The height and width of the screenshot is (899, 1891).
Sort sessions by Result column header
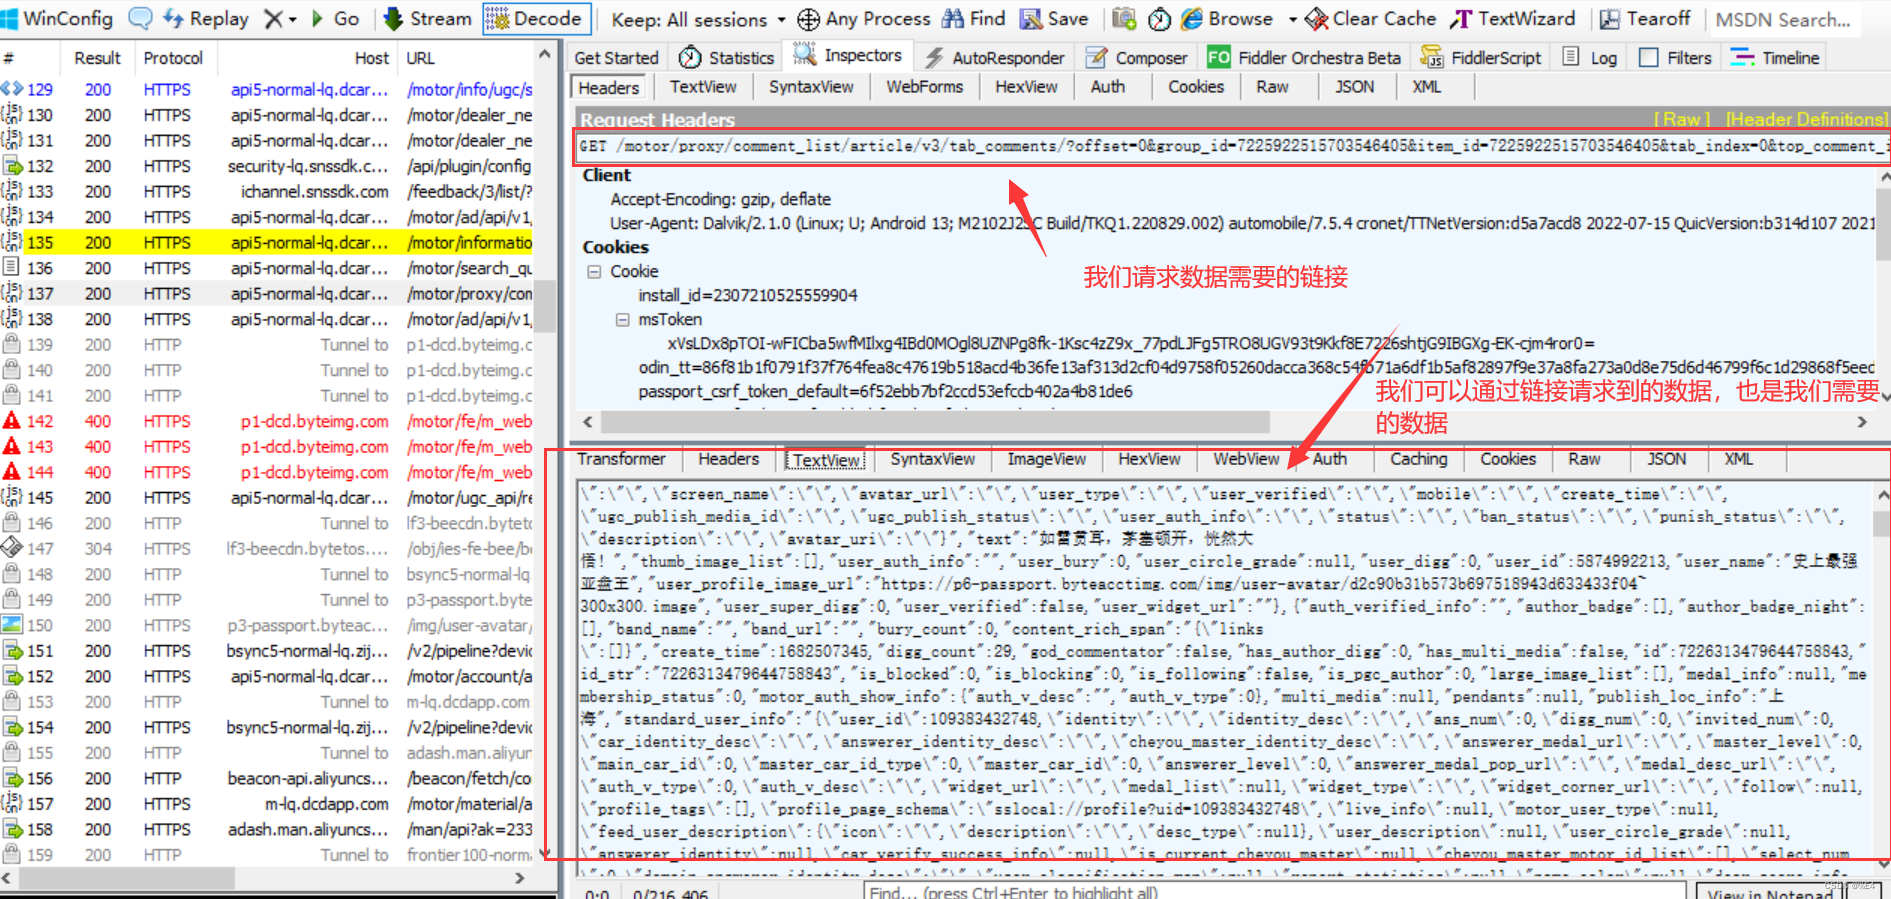(x=97, y=58)
